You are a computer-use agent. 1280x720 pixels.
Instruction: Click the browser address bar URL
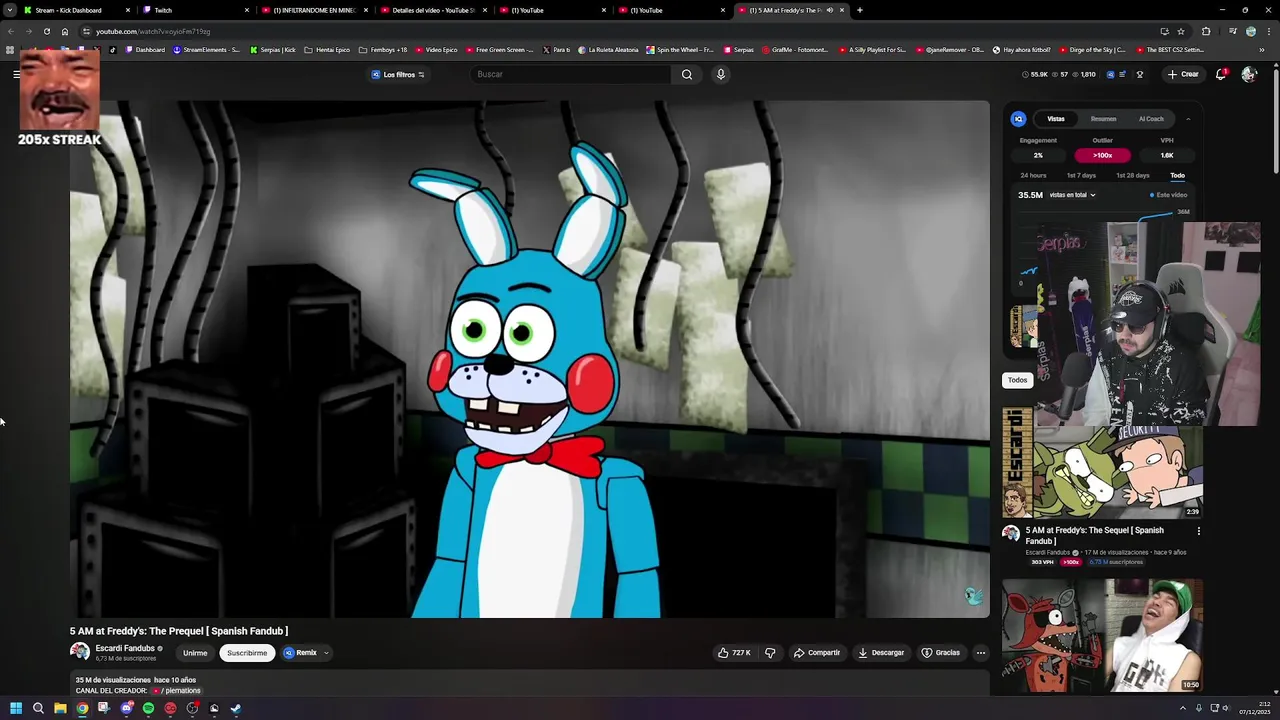coord(153,31)
